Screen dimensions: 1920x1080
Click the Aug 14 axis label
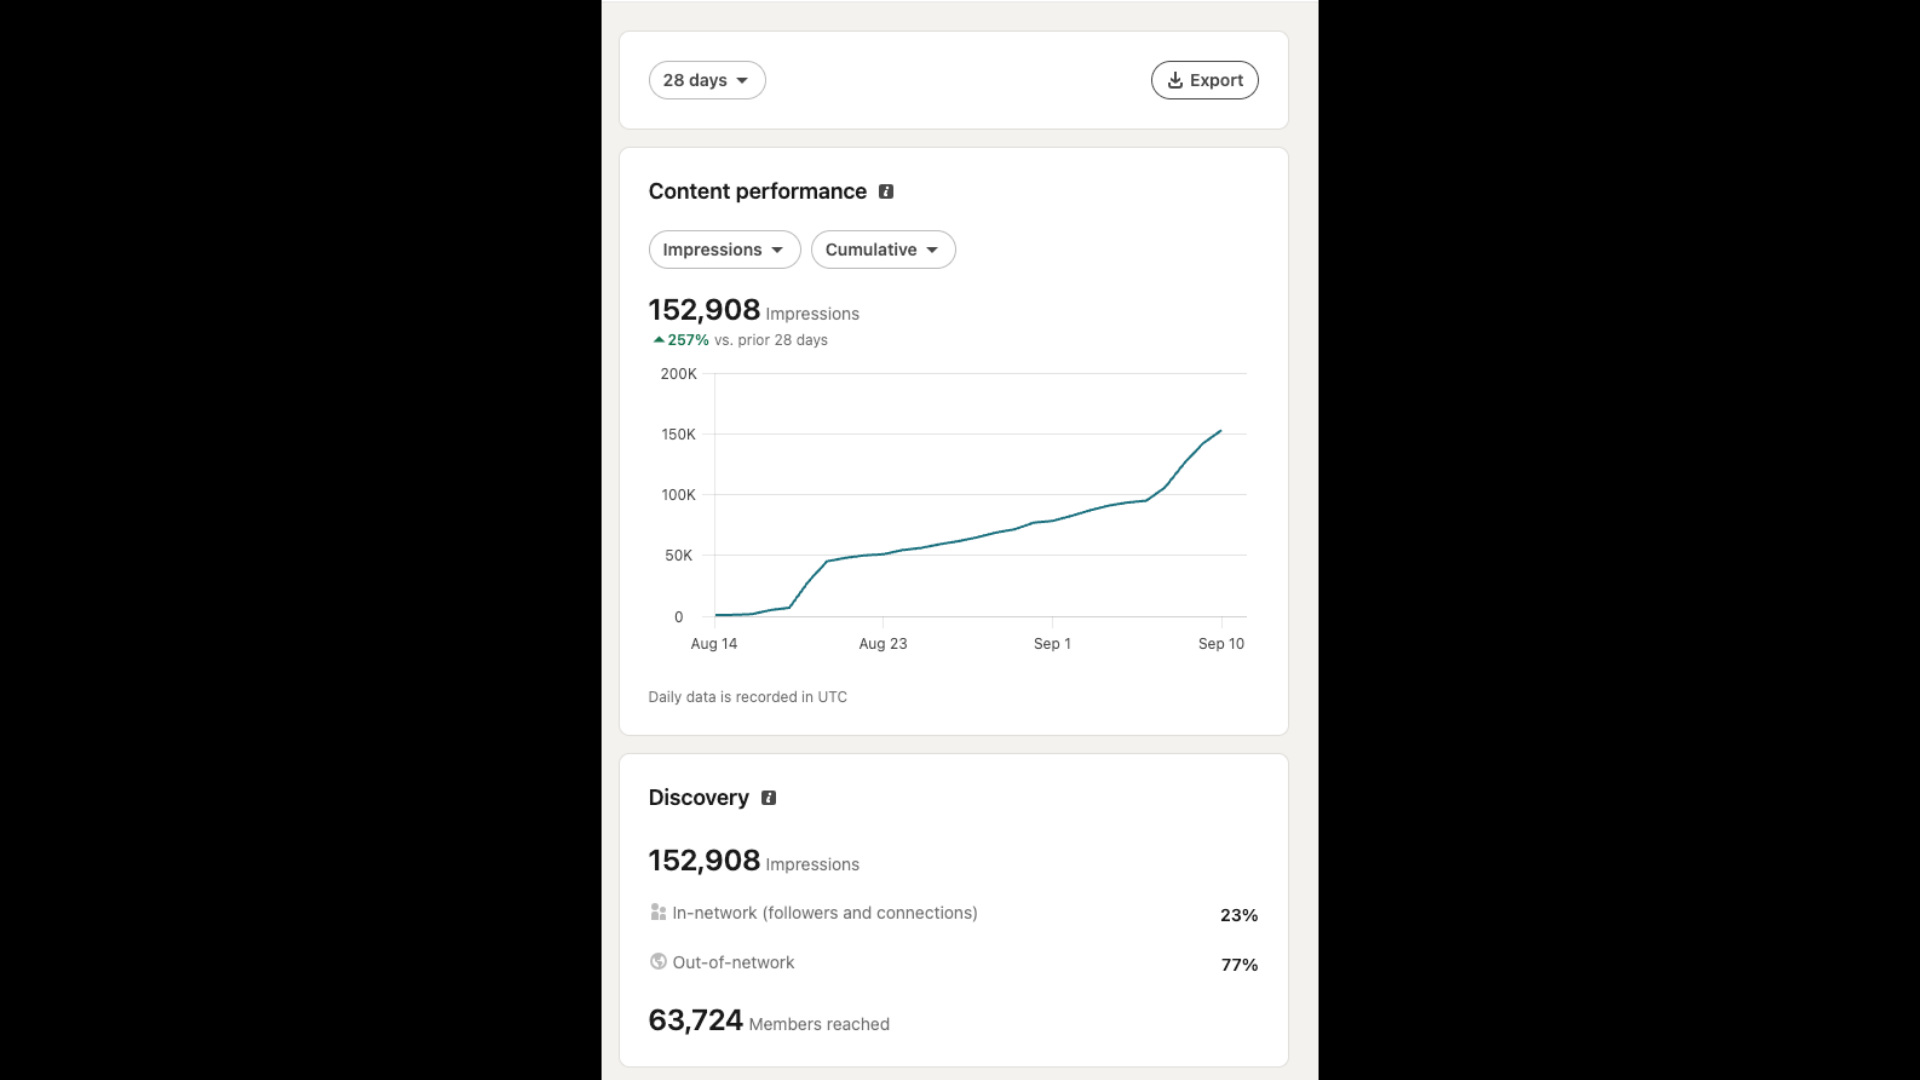tap(714, 643)
